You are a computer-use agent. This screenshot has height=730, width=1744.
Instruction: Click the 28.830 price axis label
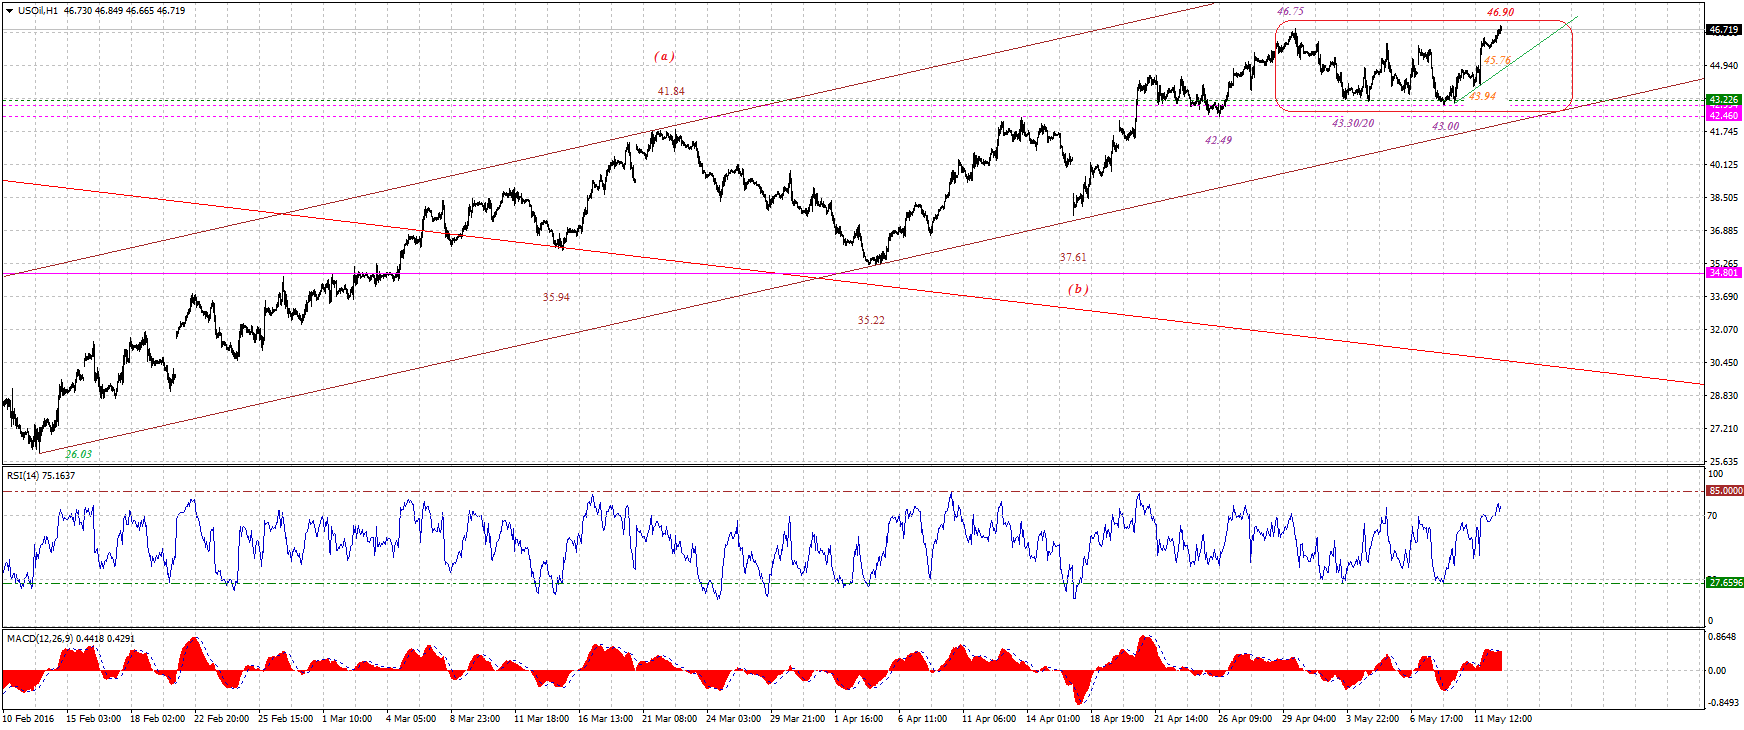(x=1723, y=396)
